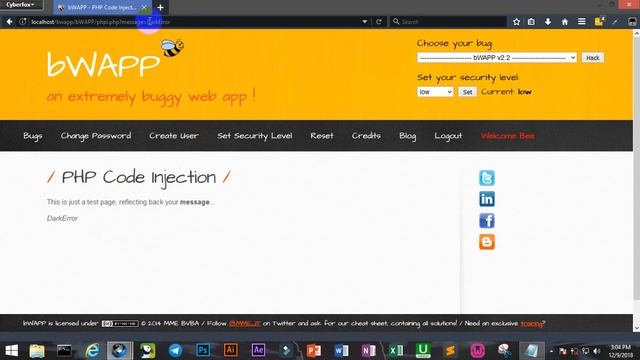Click the browser Search field

pyautogui.click(x=449, y=22)
